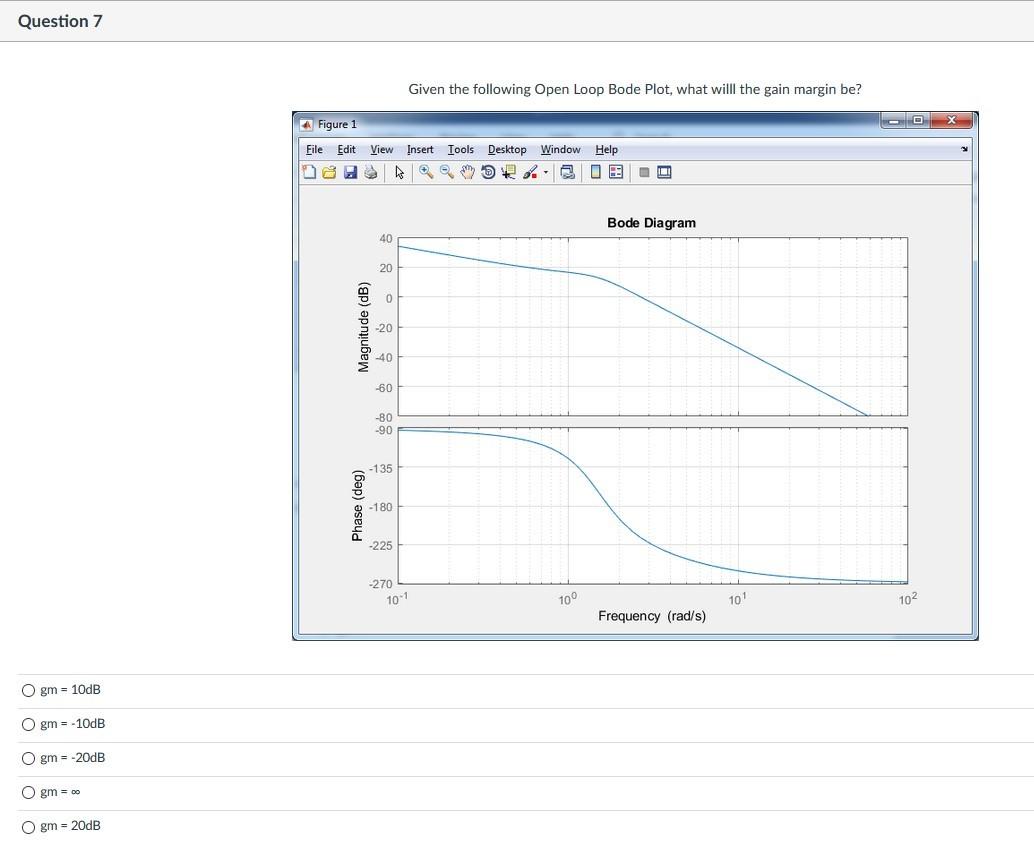Select answer gm = 10dB
The width and height of the screenshot is (1034, 857).
click(x=28, y=689)
